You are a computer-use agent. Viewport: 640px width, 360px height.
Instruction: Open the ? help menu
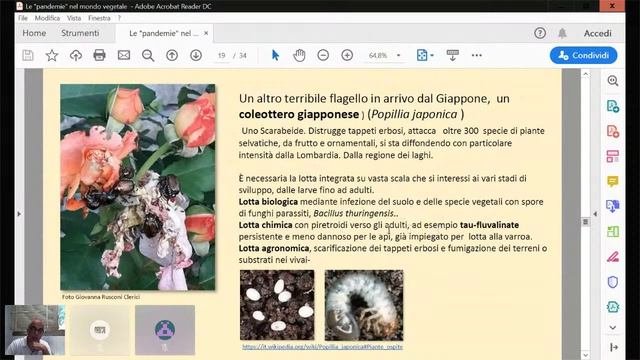click(x=119, y=18)
